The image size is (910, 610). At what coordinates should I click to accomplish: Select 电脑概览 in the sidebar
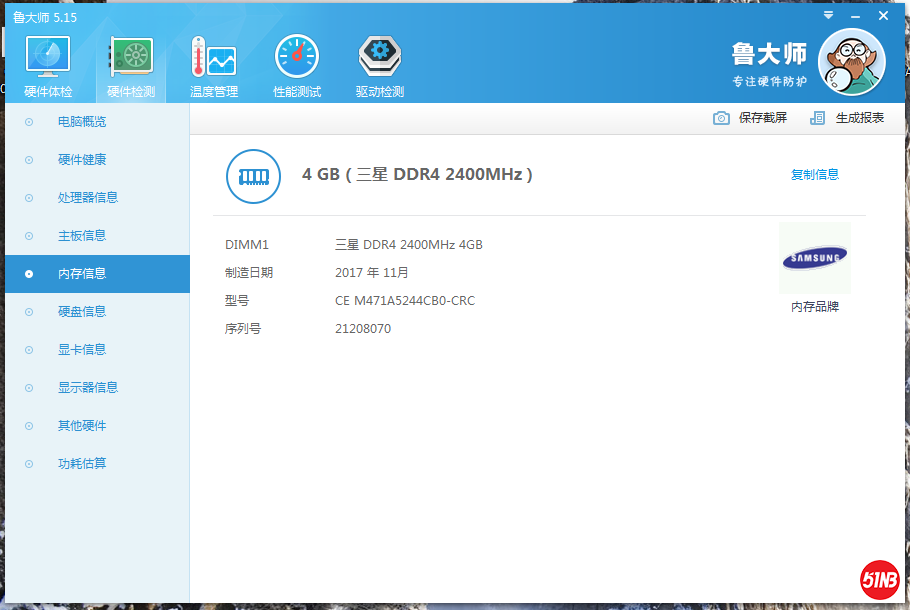[x=82, y=122]
